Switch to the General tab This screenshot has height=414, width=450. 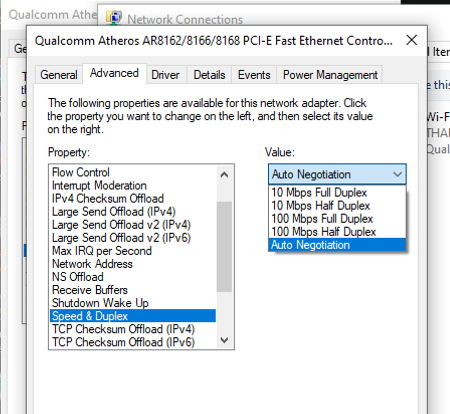pyautogui.click(x=59, y=75)
